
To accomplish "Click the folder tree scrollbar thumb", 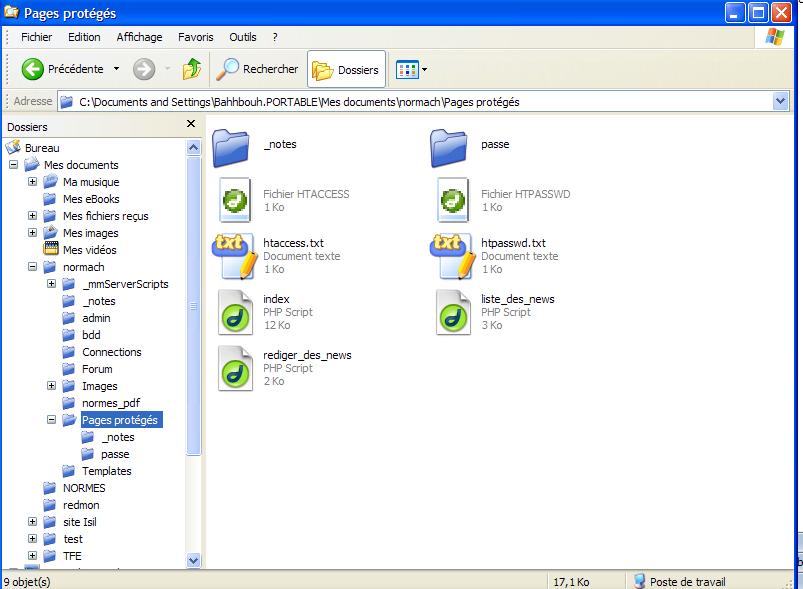I will point(194,305).
